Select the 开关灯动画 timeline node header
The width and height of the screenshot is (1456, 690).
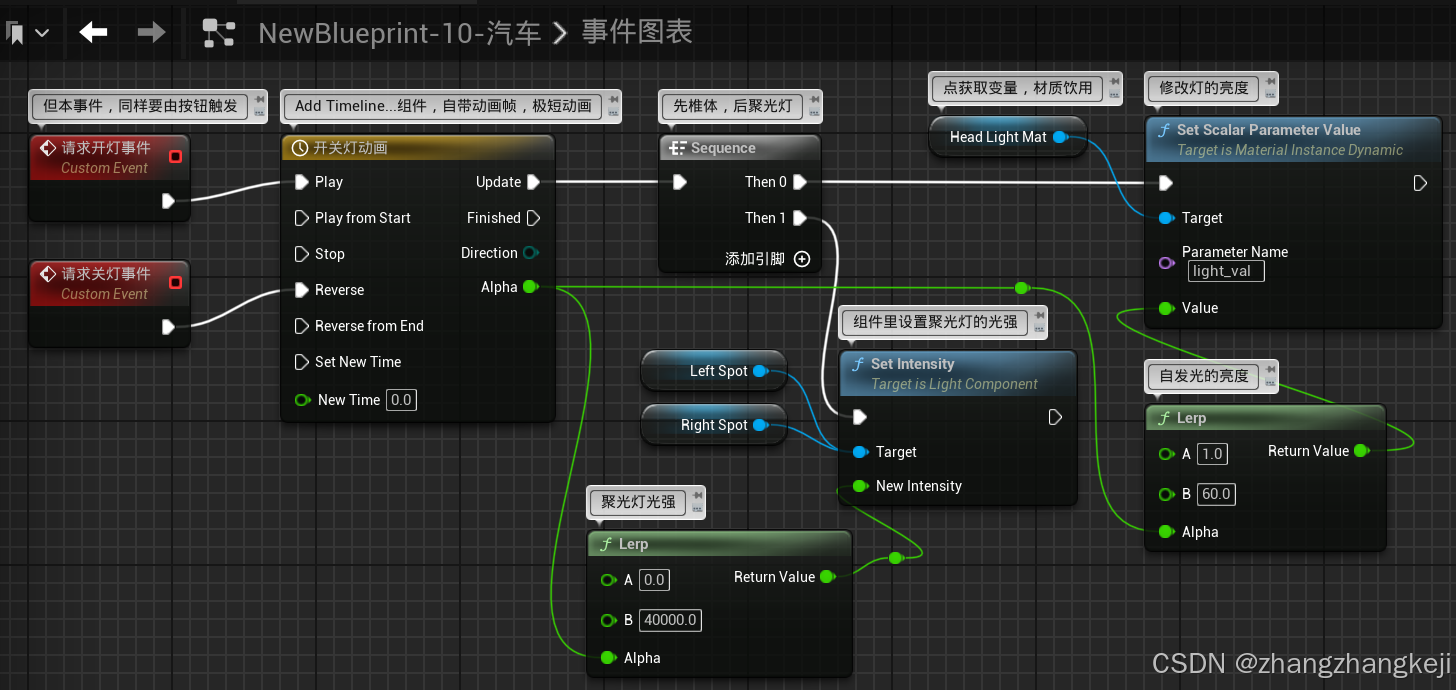418,148
